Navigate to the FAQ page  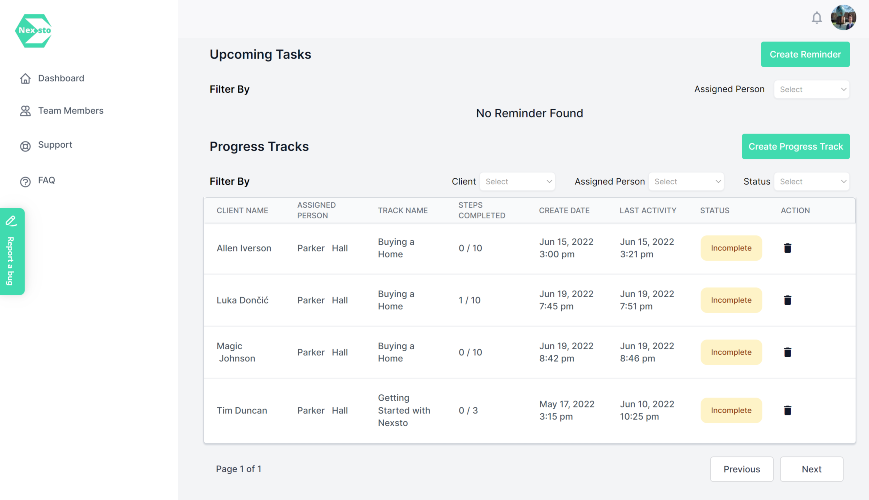(x=46, y=181)
